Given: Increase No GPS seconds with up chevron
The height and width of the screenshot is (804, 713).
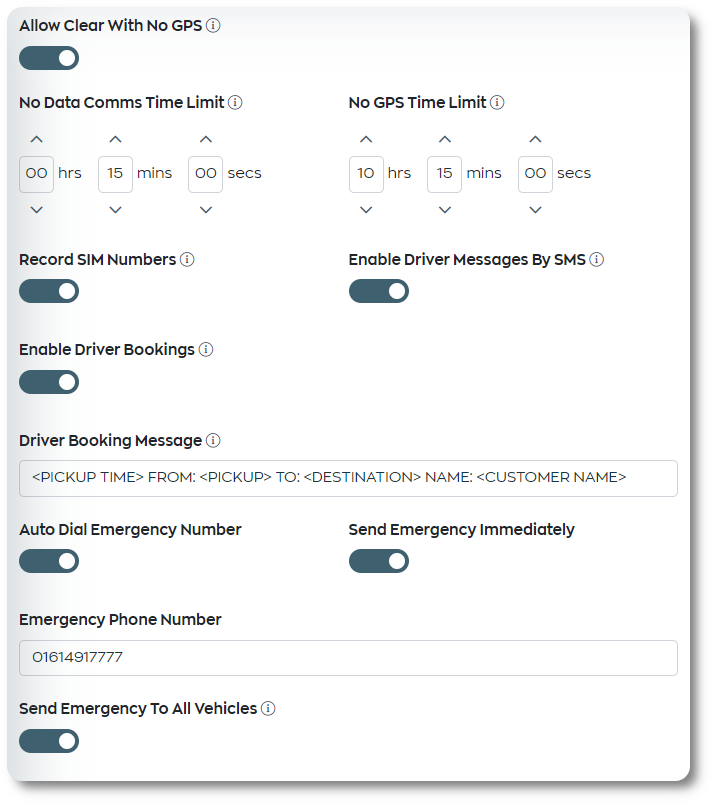Looking at the screenshot, I should (535, 139).
